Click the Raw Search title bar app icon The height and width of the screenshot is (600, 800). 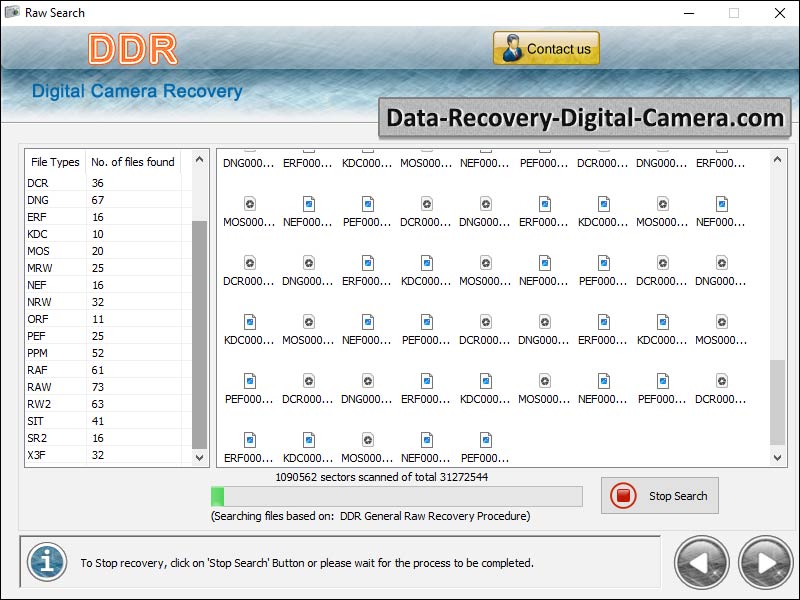coord(13,13)
